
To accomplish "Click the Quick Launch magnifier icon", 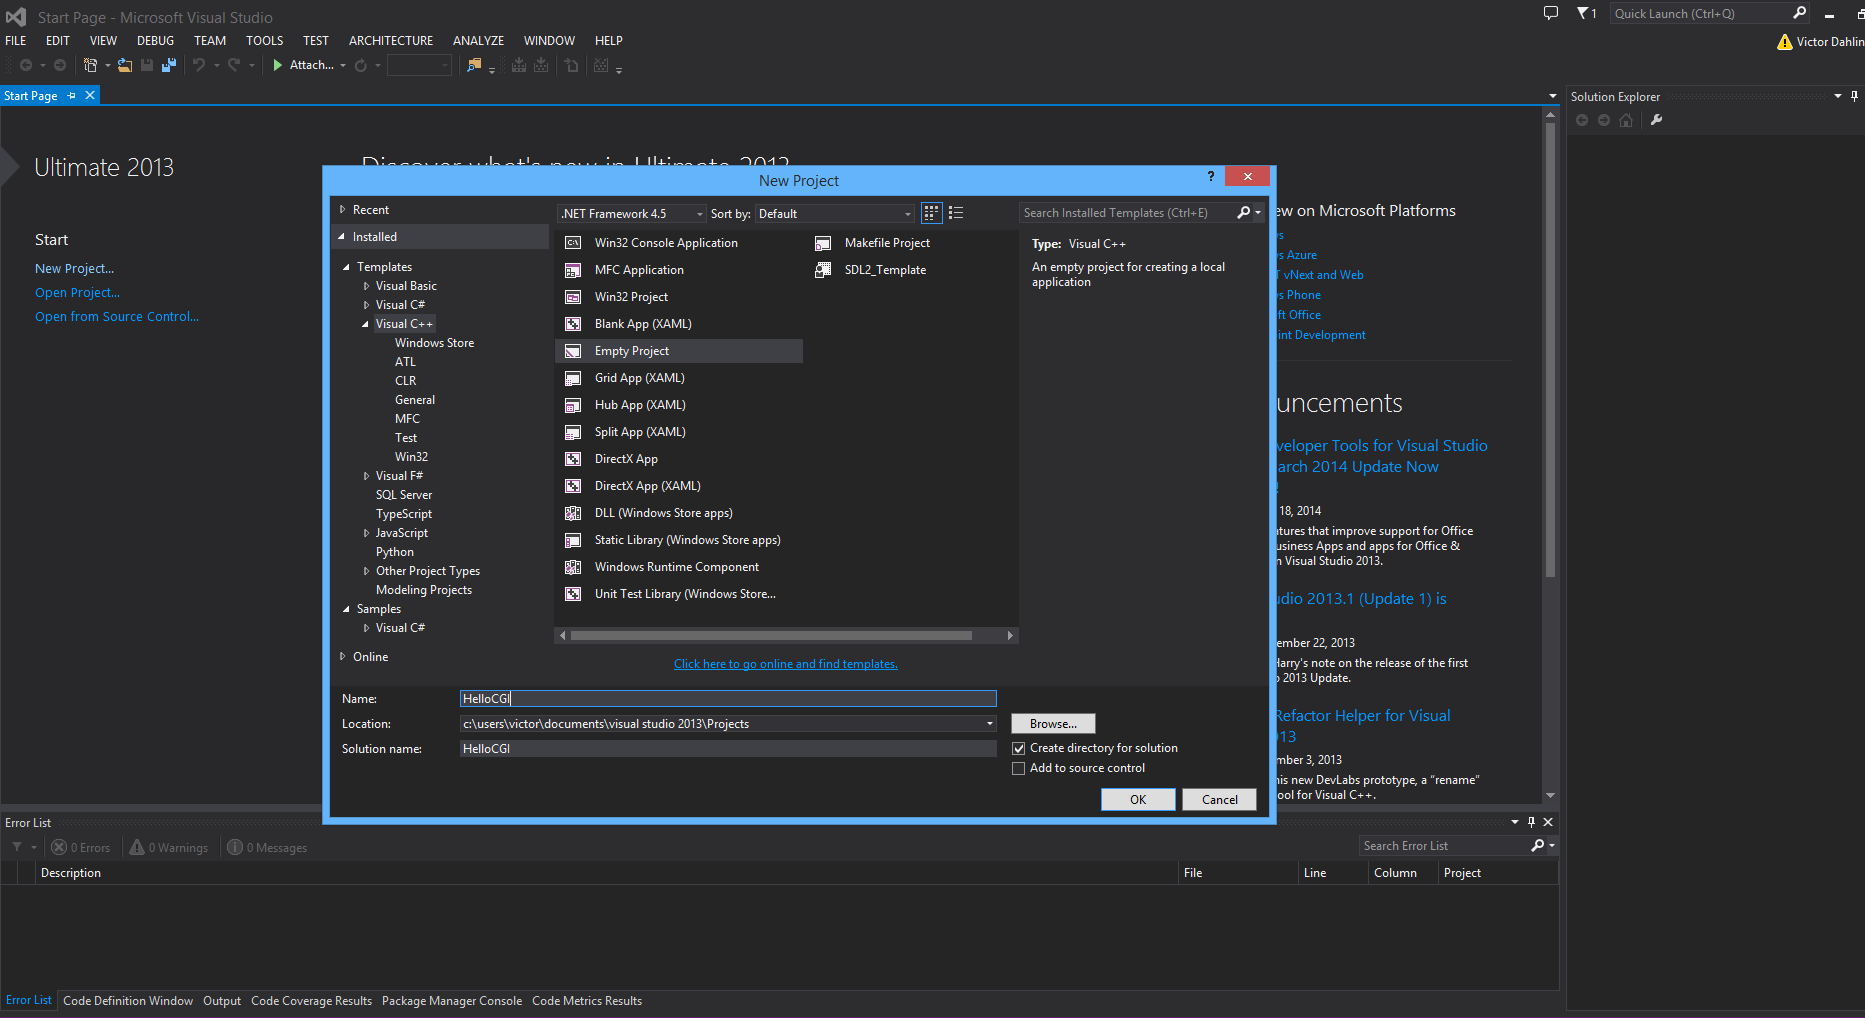I will pos(1799,13).
